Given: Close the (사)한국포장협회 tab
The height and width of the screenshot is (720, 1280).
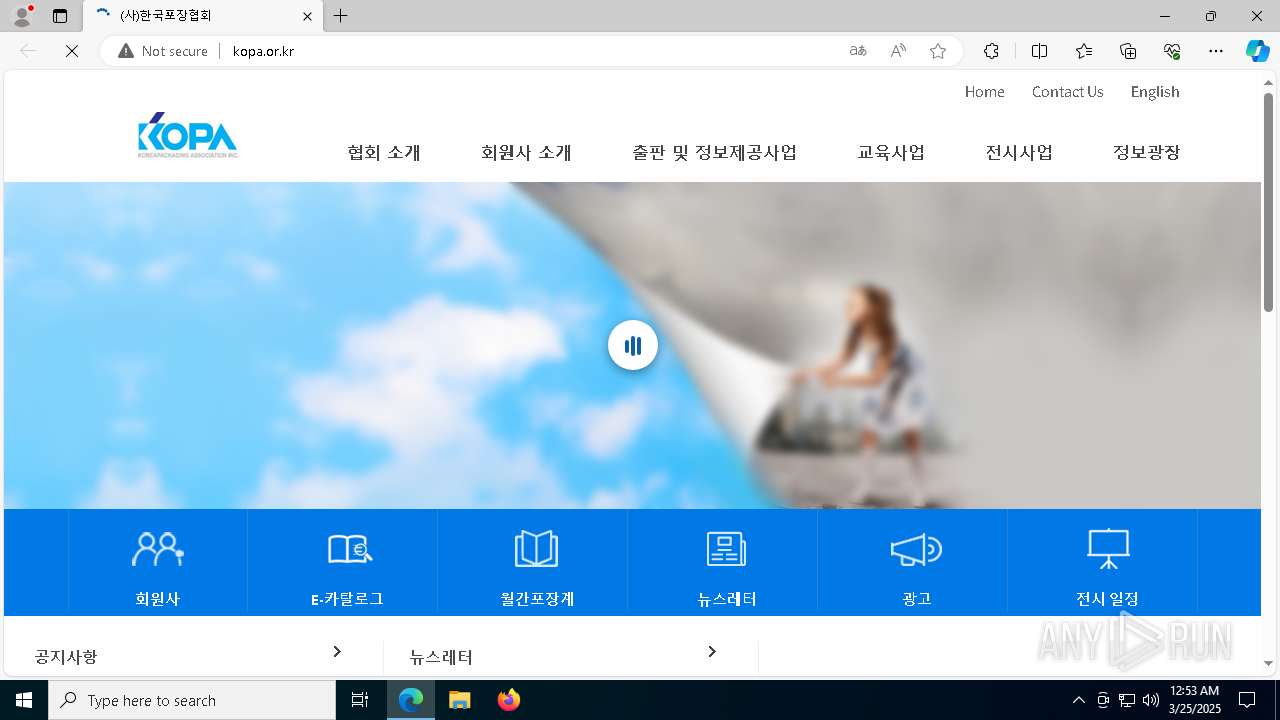Looking at the screenshot, I should pos(308,16).
